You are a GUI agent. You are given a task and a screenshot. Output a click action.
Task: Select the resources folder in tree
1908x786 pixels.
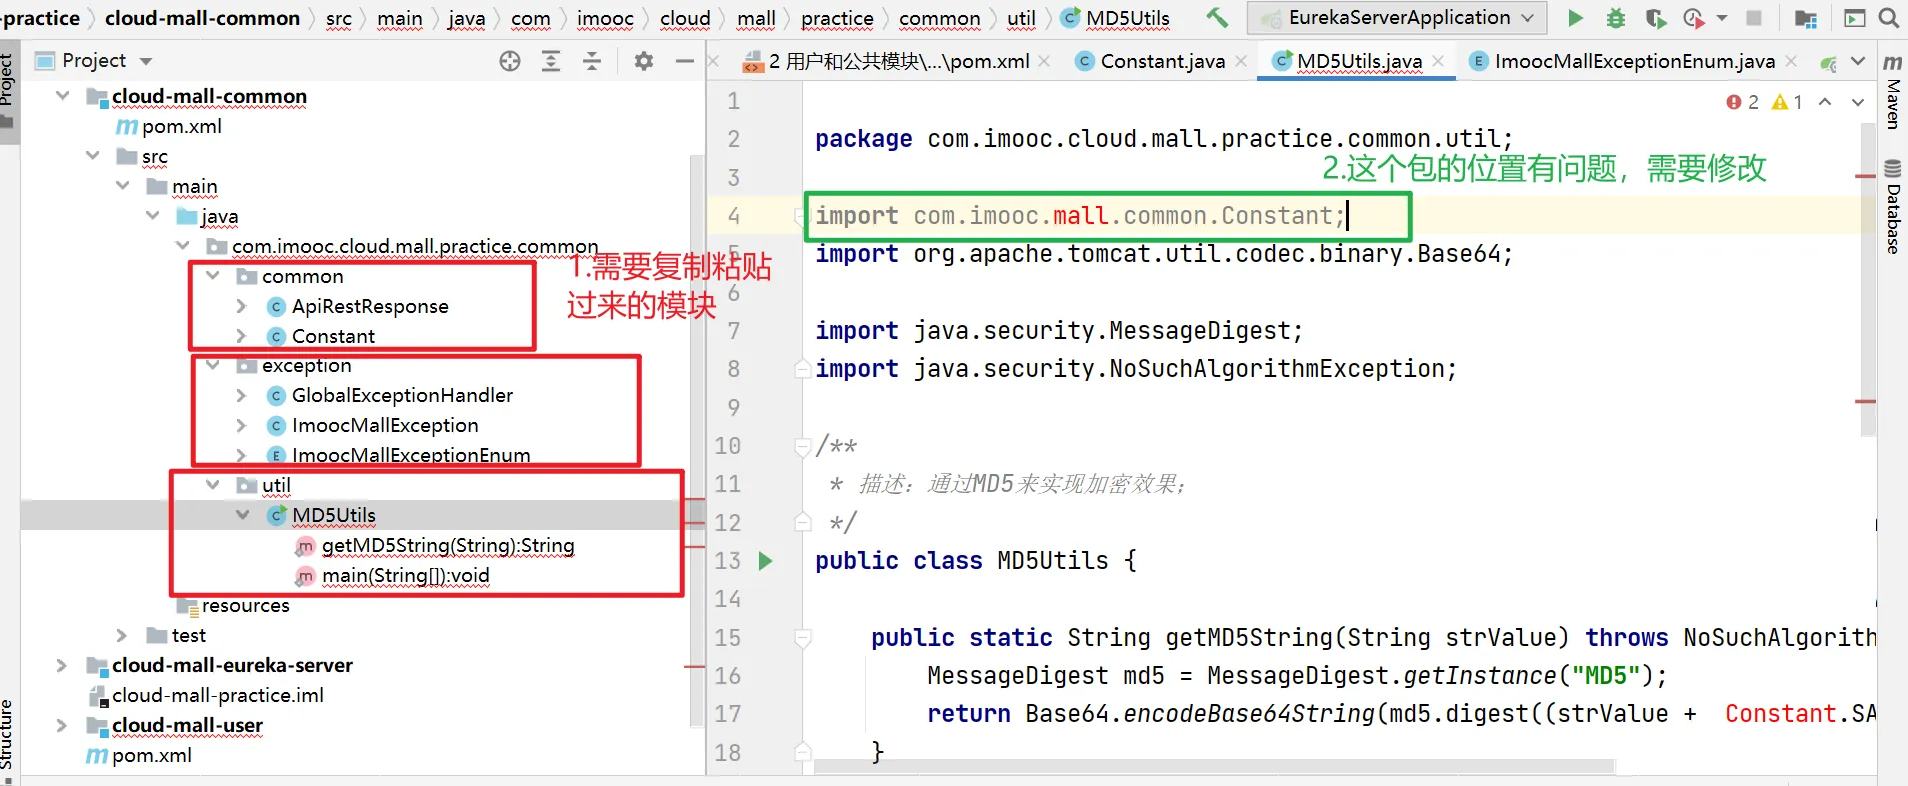pos(245,605)
